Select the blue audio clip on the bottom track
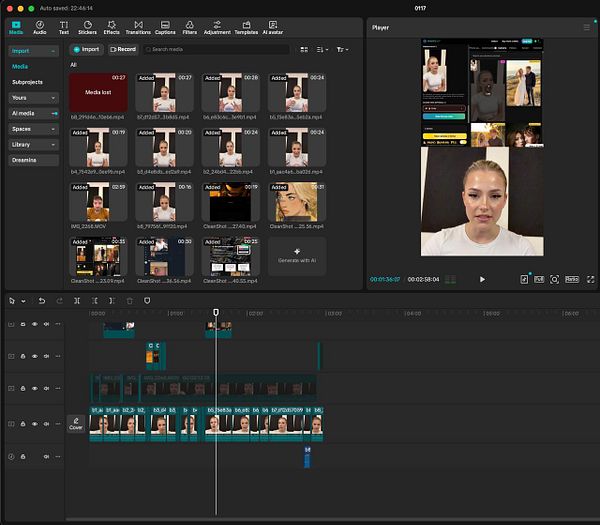This screenshot has width=600, height=525. pos(307,457)
